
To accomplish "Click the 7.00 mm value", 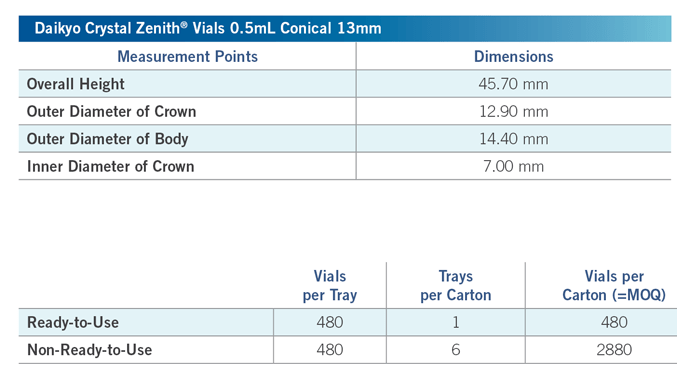I will (x=513, y=166).
